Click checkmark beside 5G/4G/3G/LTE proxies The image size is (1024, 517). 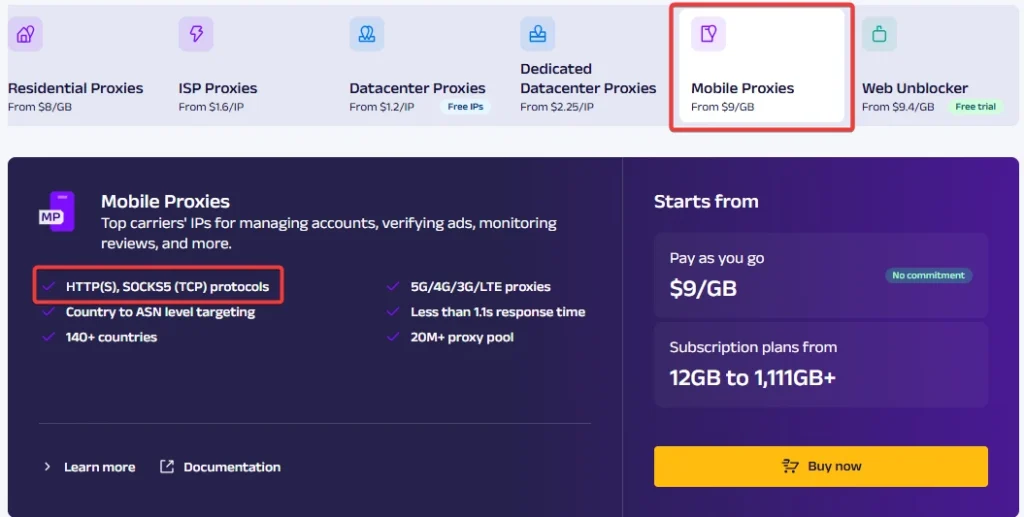click(393, 287)
